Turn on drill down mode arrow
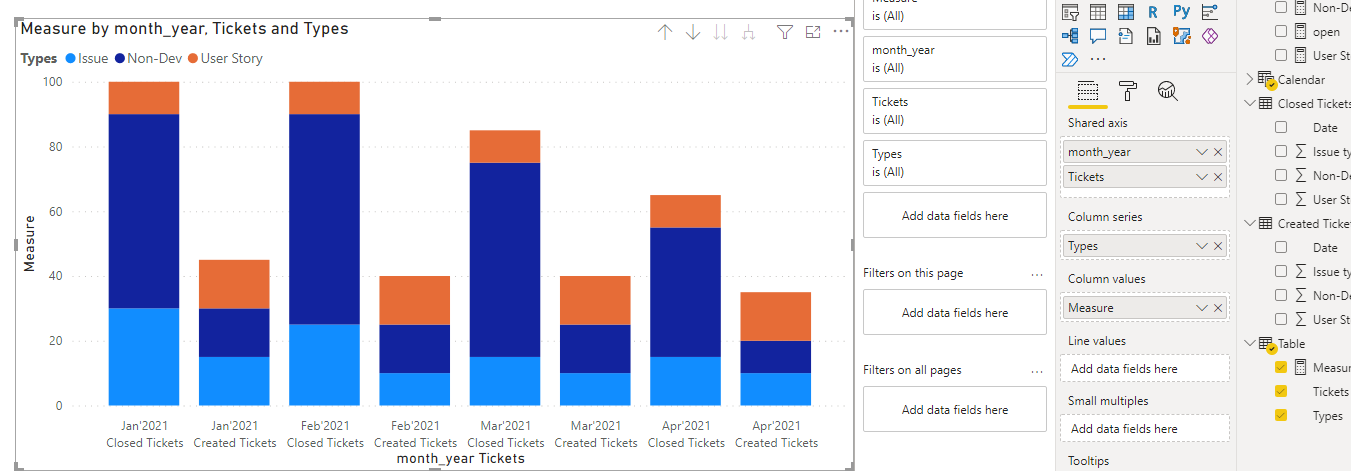The width and height of the screenshot is (1351, 471). pyautogui.click(x=693, y=33)
